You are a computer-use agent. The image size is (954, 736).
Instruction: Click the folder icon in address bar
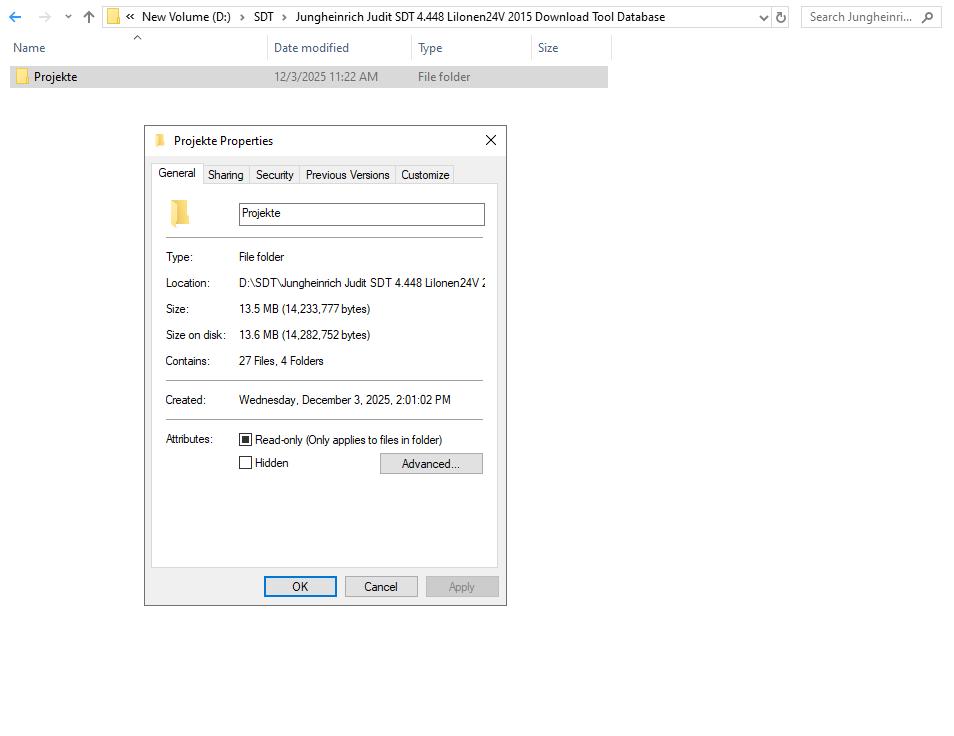pos(113,17)
